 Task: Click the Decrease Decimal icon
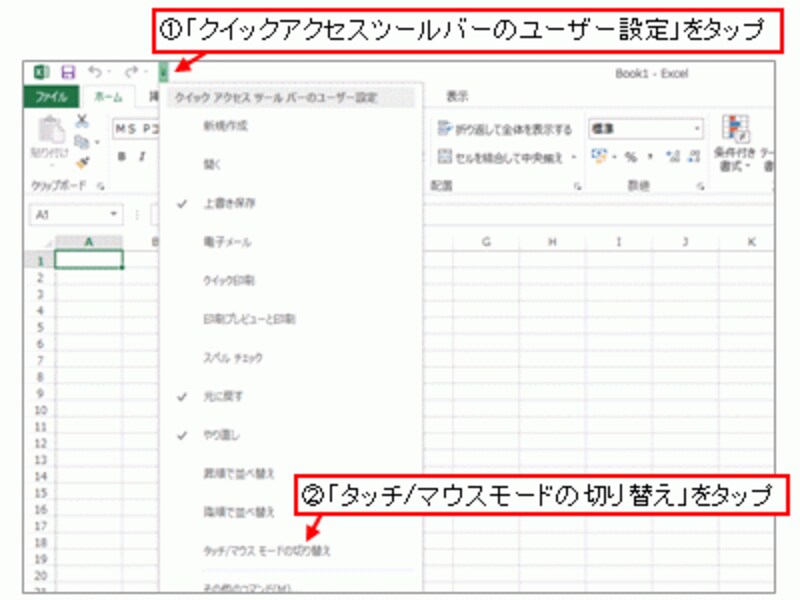(694, 157)
